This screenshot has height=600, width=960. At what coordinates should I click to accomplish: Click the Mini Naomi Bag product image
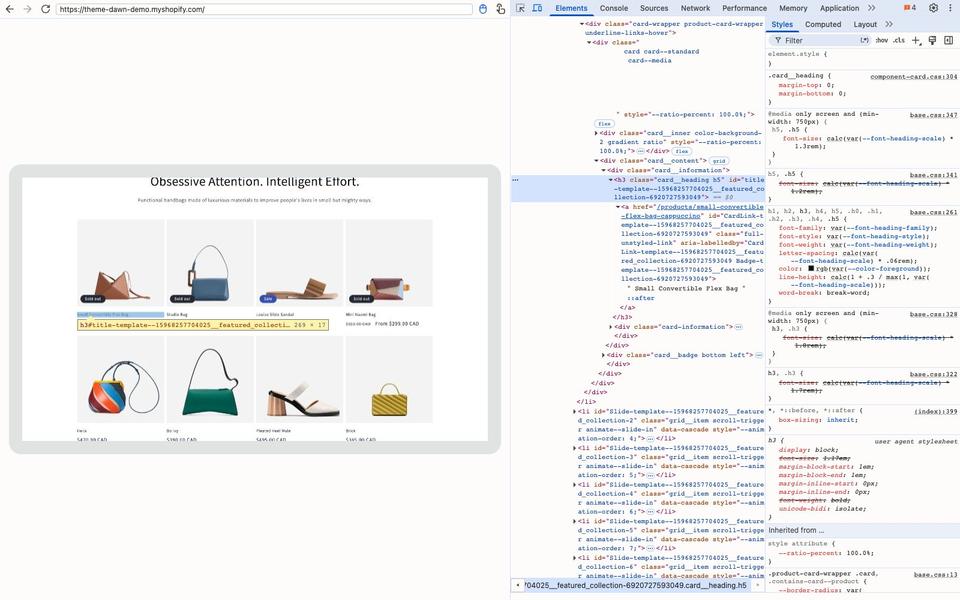[389, 263]
